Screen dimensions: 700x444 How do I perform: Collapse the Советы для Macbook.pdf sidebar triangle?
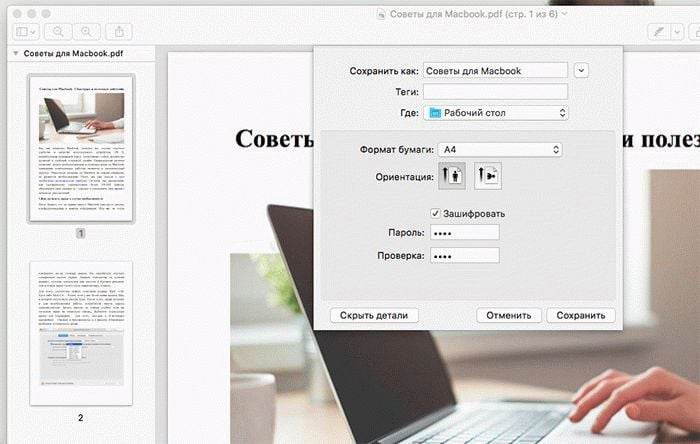click(x=16, y=54)
